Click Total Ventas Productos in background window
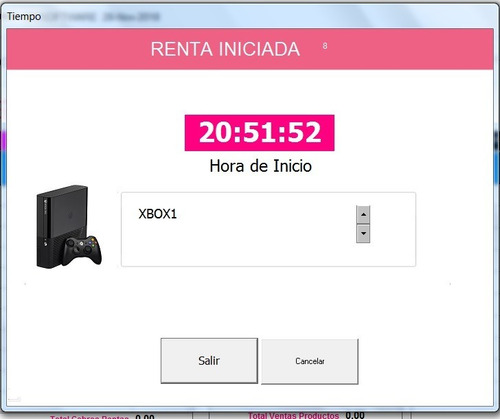The width and height of the screenshot is (500, 419). click(294, 415)
